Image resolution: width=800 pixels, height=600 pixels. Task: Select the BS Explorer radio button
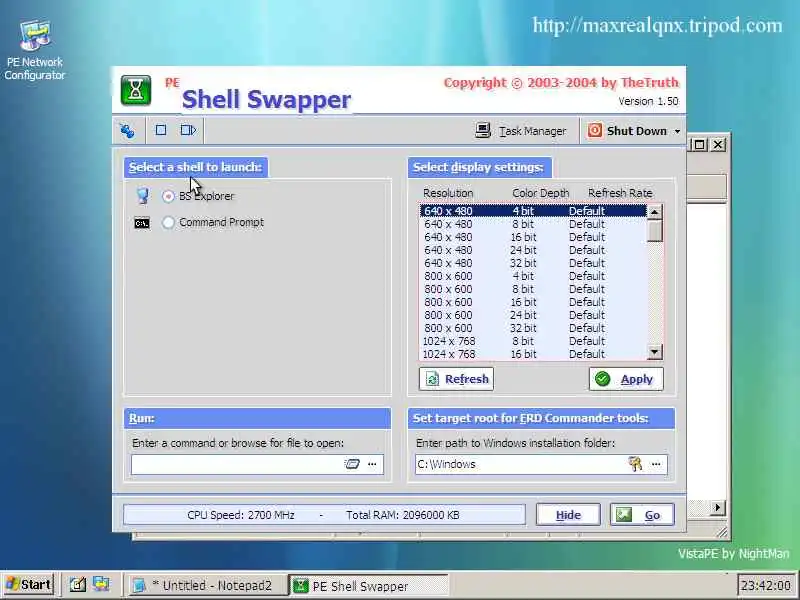click(168, 196)
